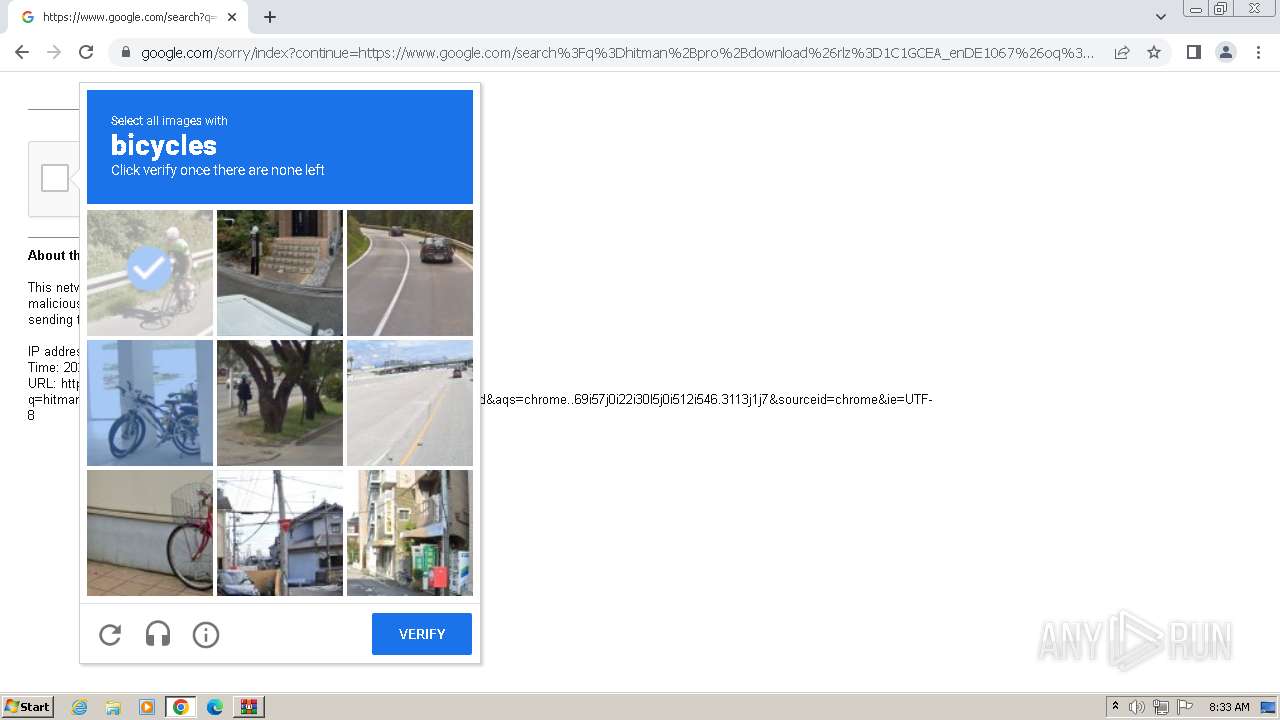View site information lock icon
This screenshot has width=1280, height=720.
pyautogui.click(x=125, y=52)
